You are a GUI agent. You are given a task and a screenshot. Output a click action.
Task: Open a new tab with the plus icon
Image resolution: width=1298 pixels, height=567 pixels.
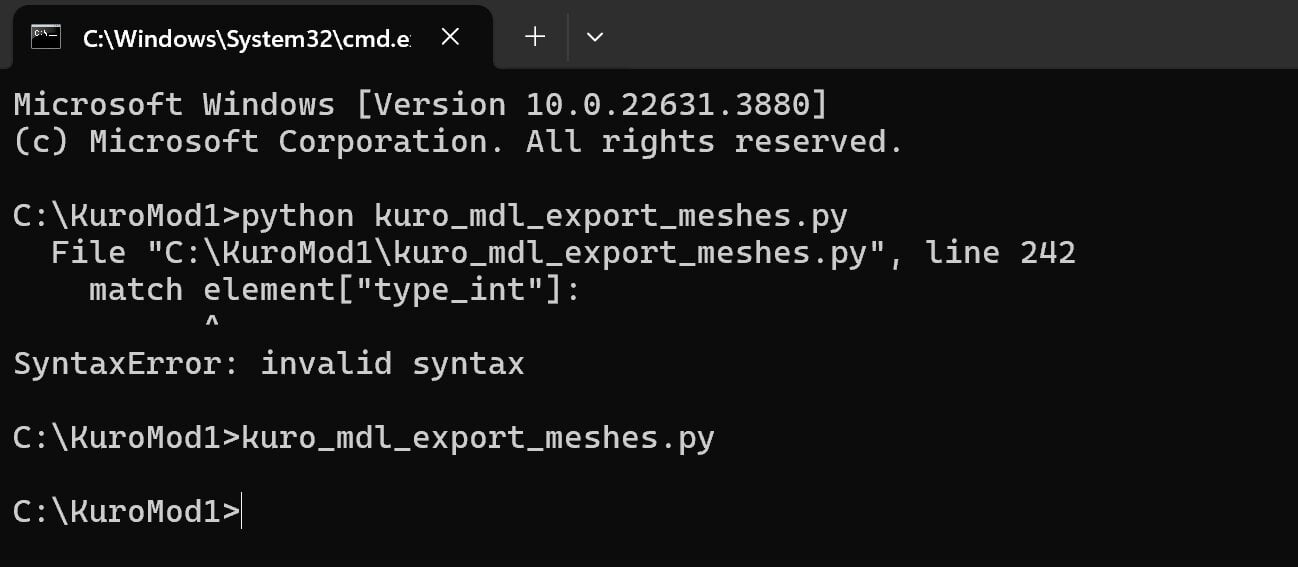(535, 37)
